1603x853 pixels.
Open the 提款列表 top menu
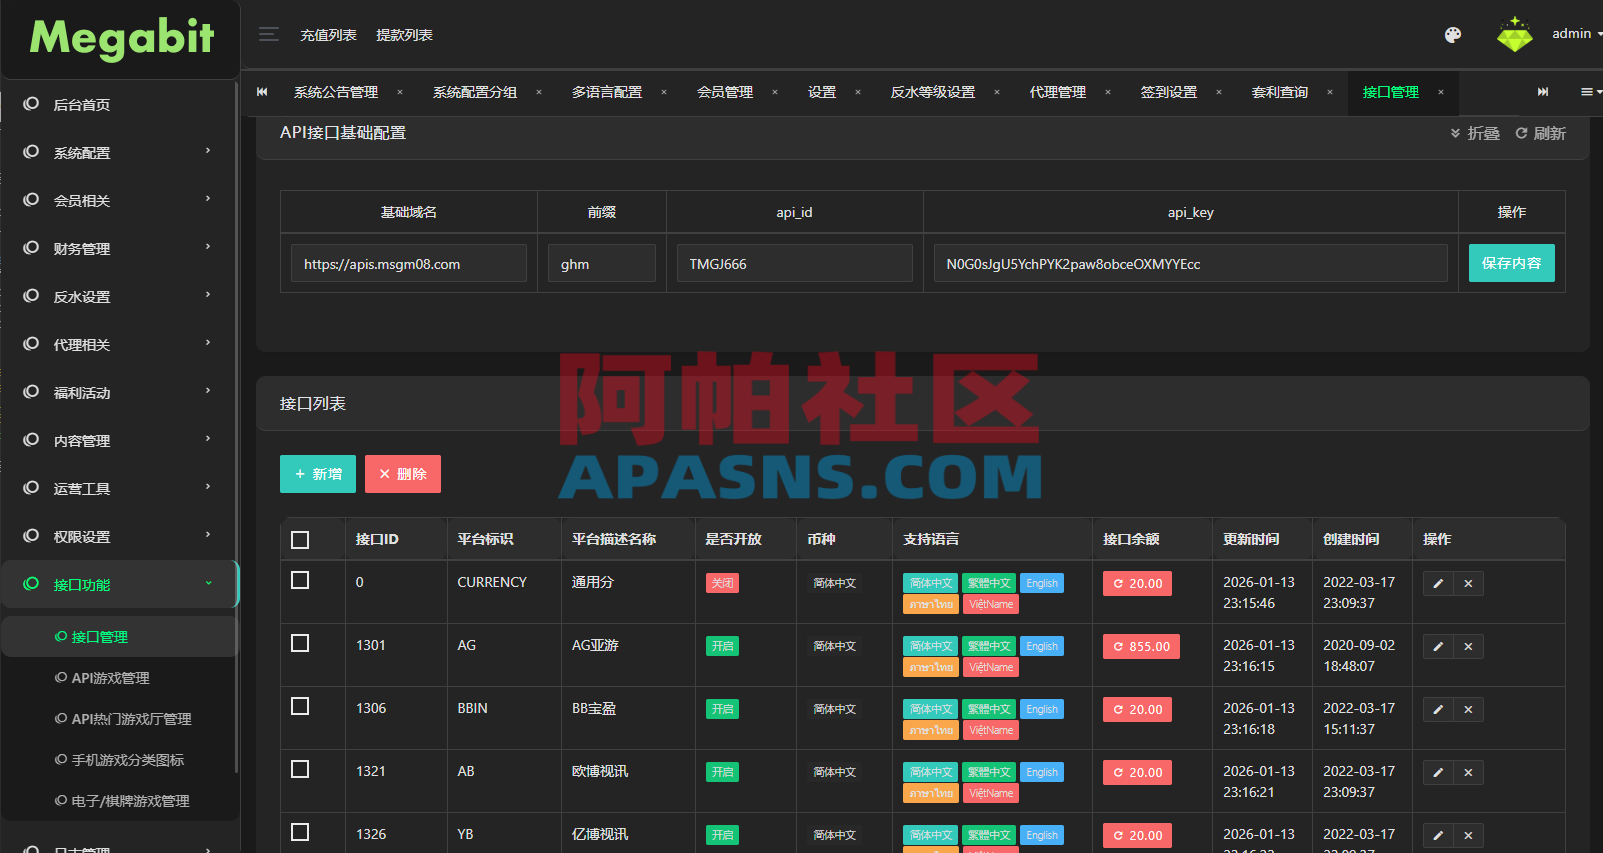coord(404,35)
